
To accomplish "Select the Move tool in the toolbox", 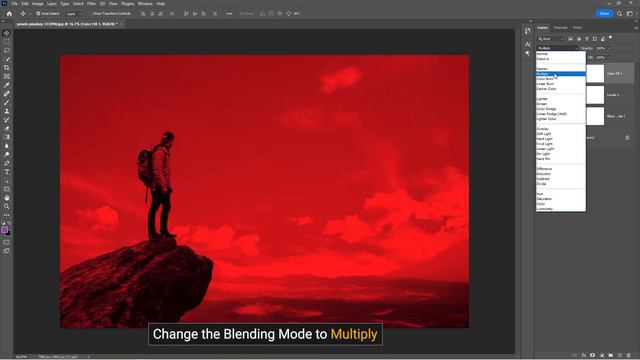I will point(7,33).
